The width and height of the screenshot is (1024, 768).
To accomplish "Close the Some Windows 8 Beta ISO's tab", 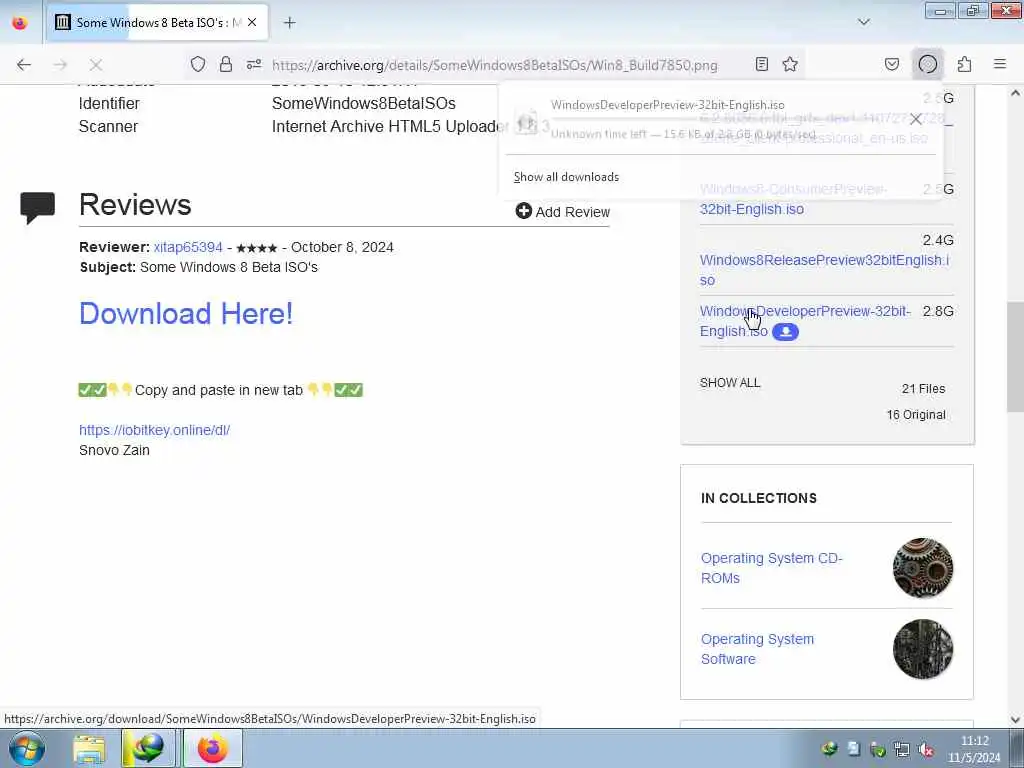I will coord(252,22).
